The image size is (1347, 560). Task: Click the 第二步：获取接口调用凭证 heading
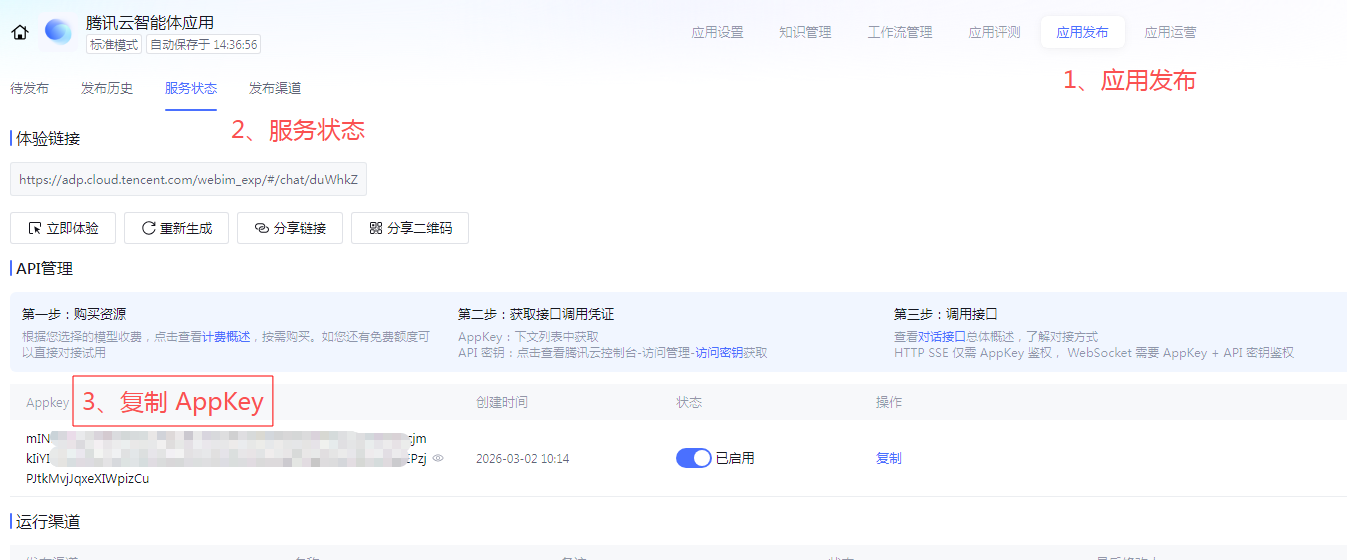pyautogui.click(x=536, y=314)
